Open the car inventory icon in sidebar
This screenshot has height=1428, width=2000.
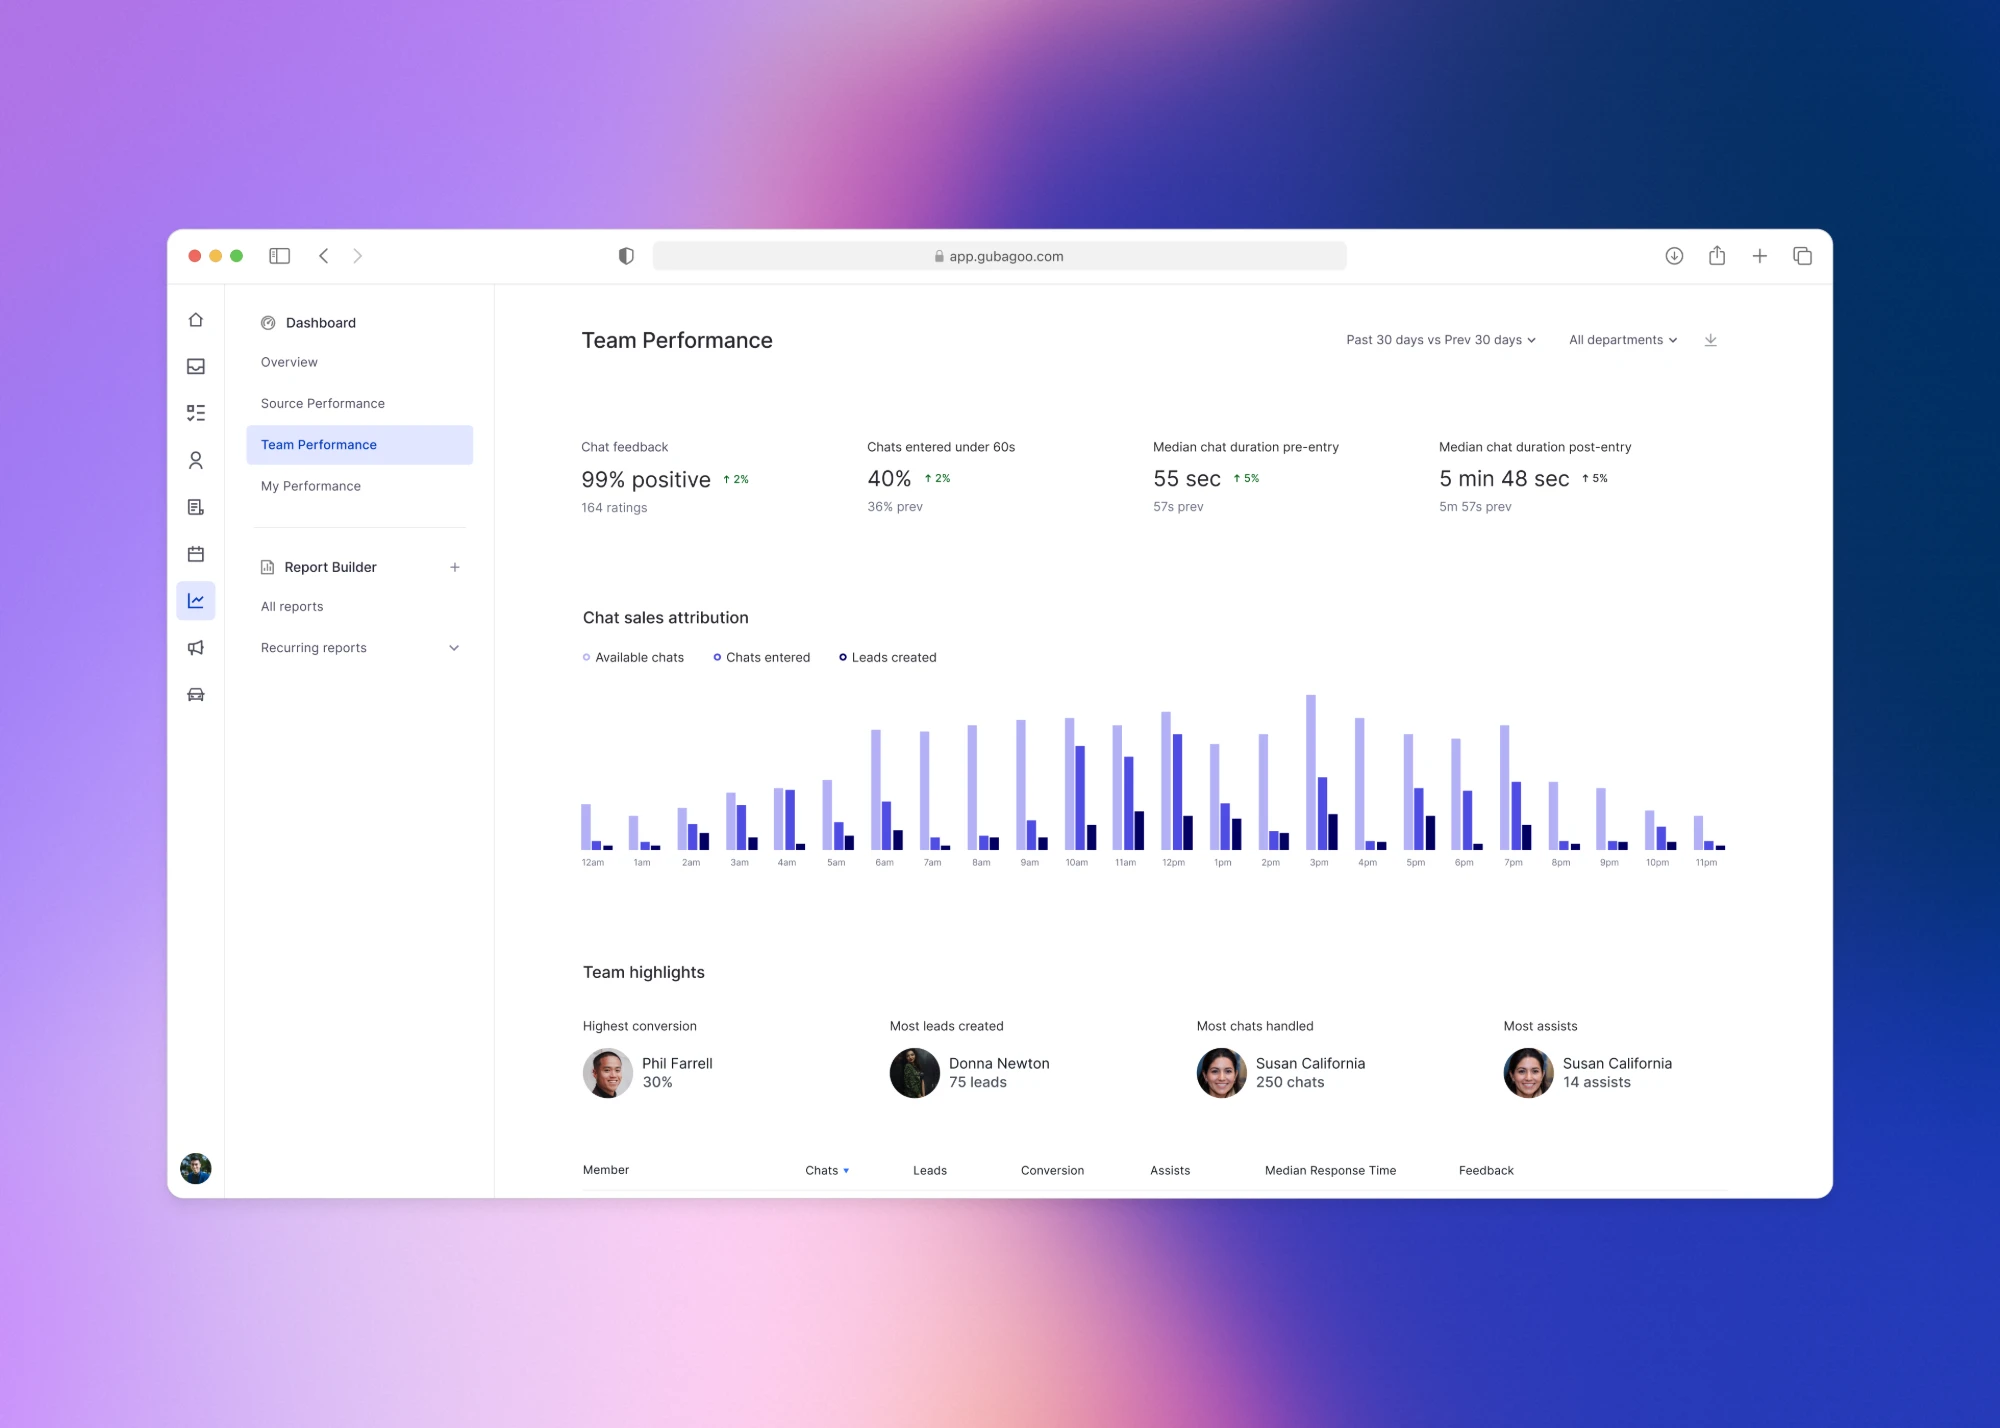(x=196, y=695)
